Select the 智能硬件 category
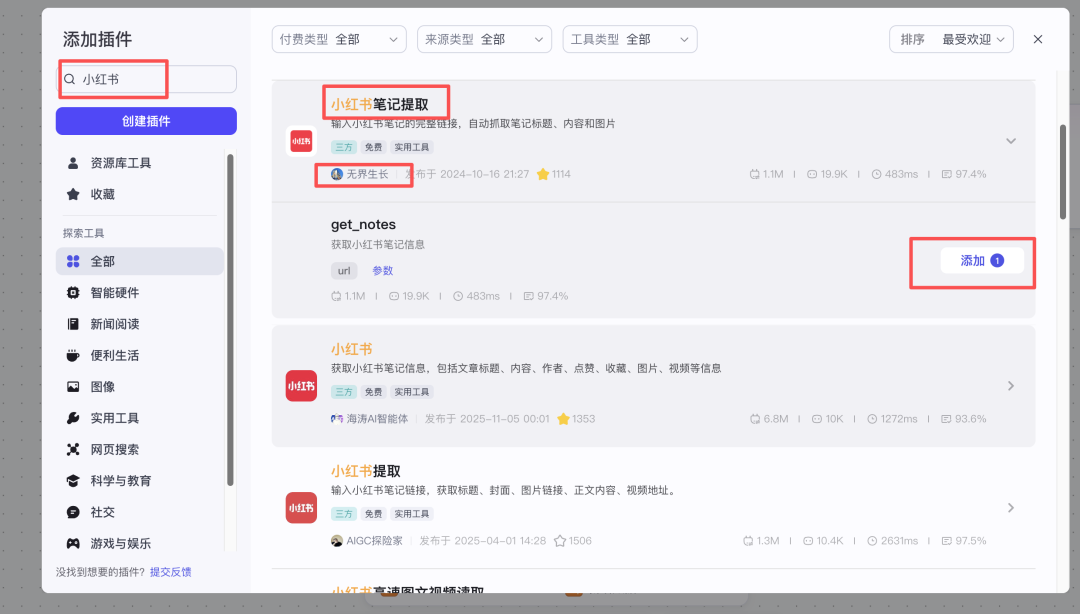 140,293
